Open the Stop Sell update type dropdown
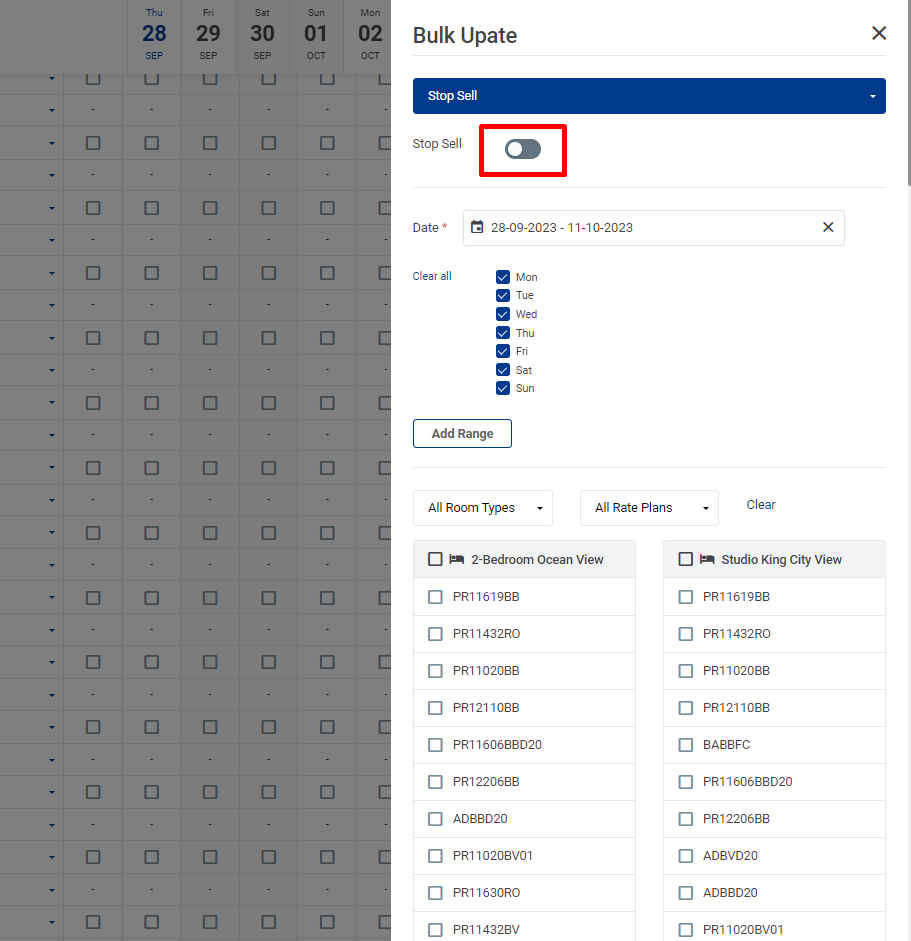The height and width of the screenshot is (941, 911). pos(649,96)
